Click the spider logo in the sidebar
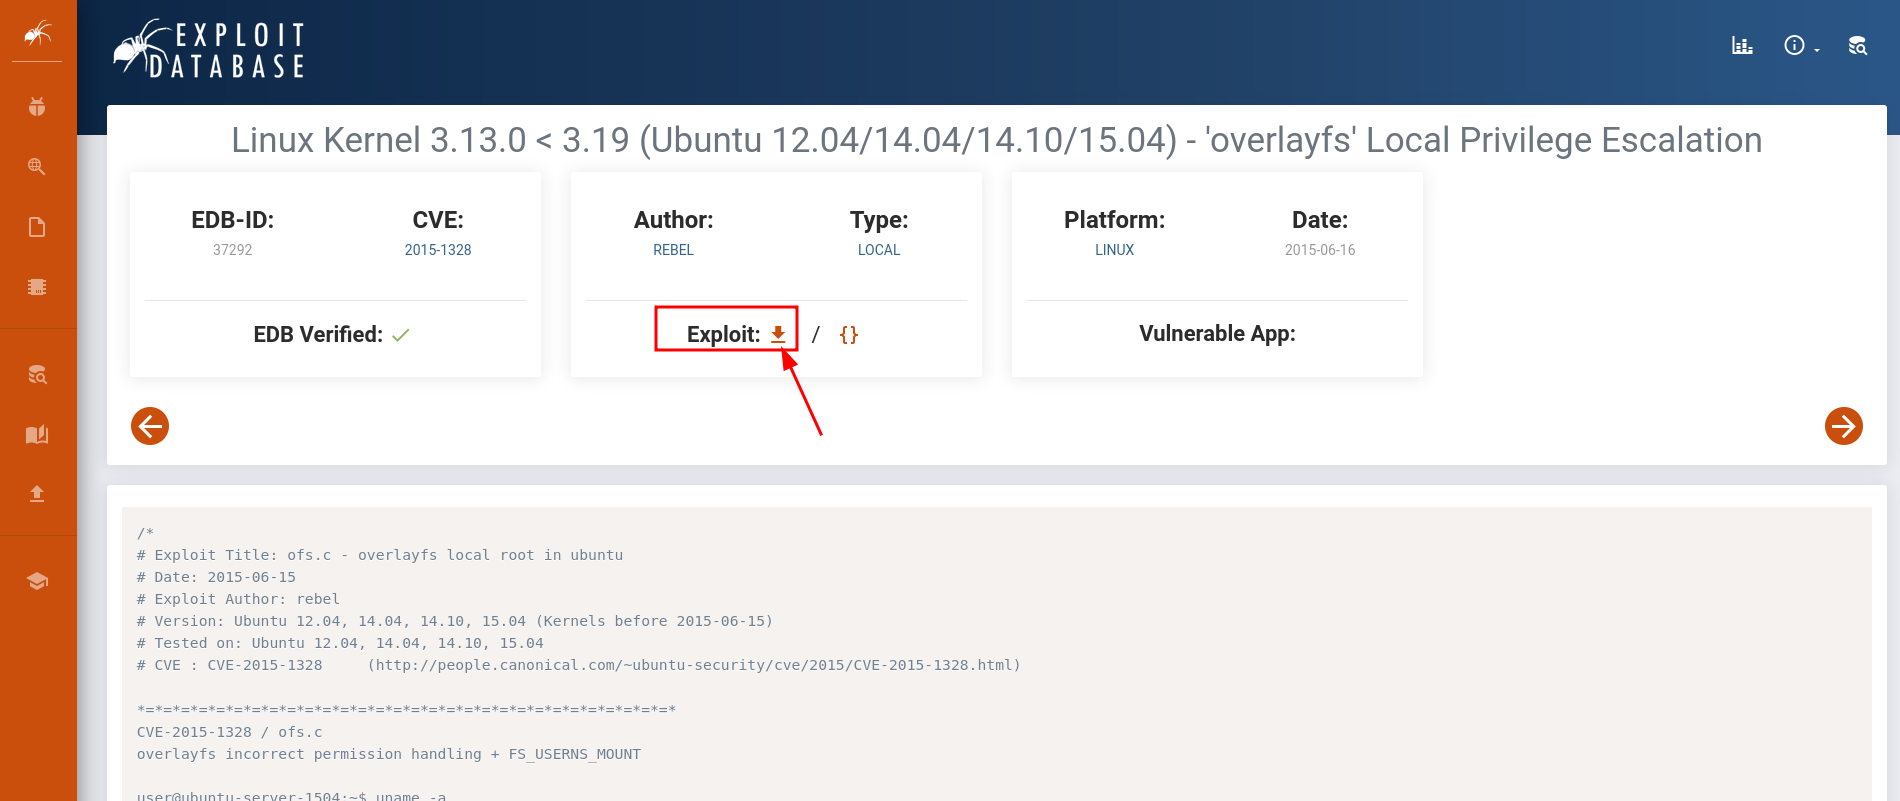1900x801 pixels. coord(37,33)
